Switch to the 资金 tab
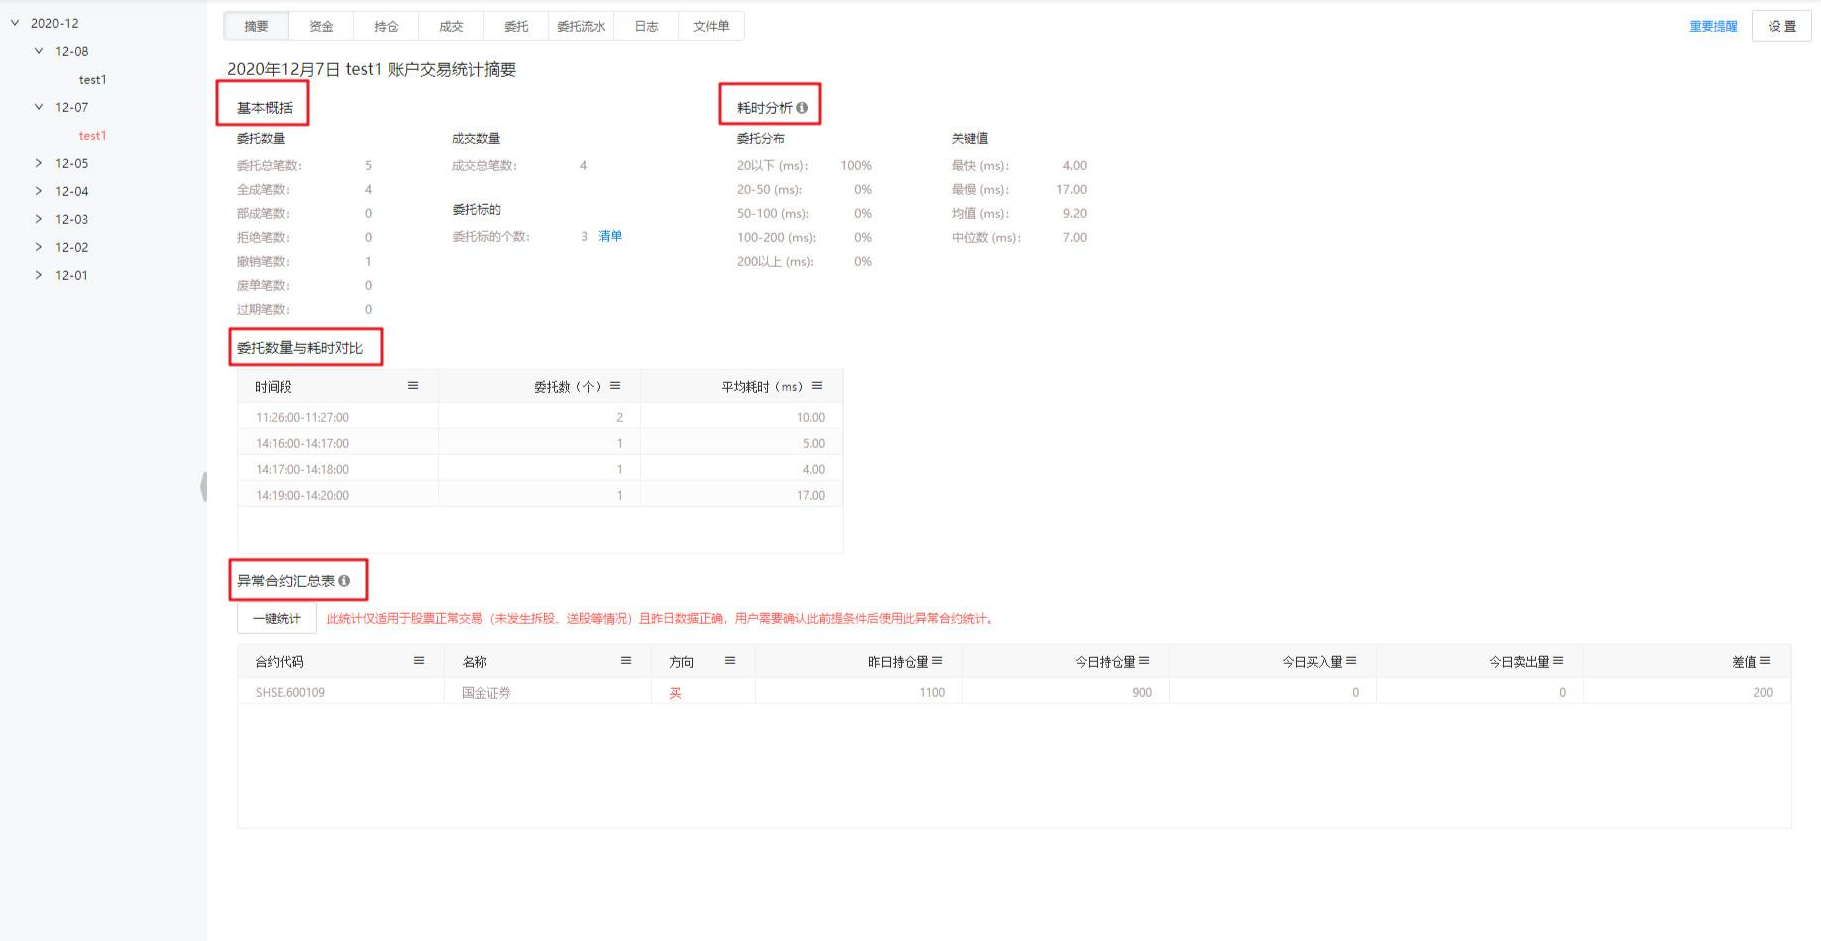Screen dimensions: 1821x941 [x=321, y=27]
